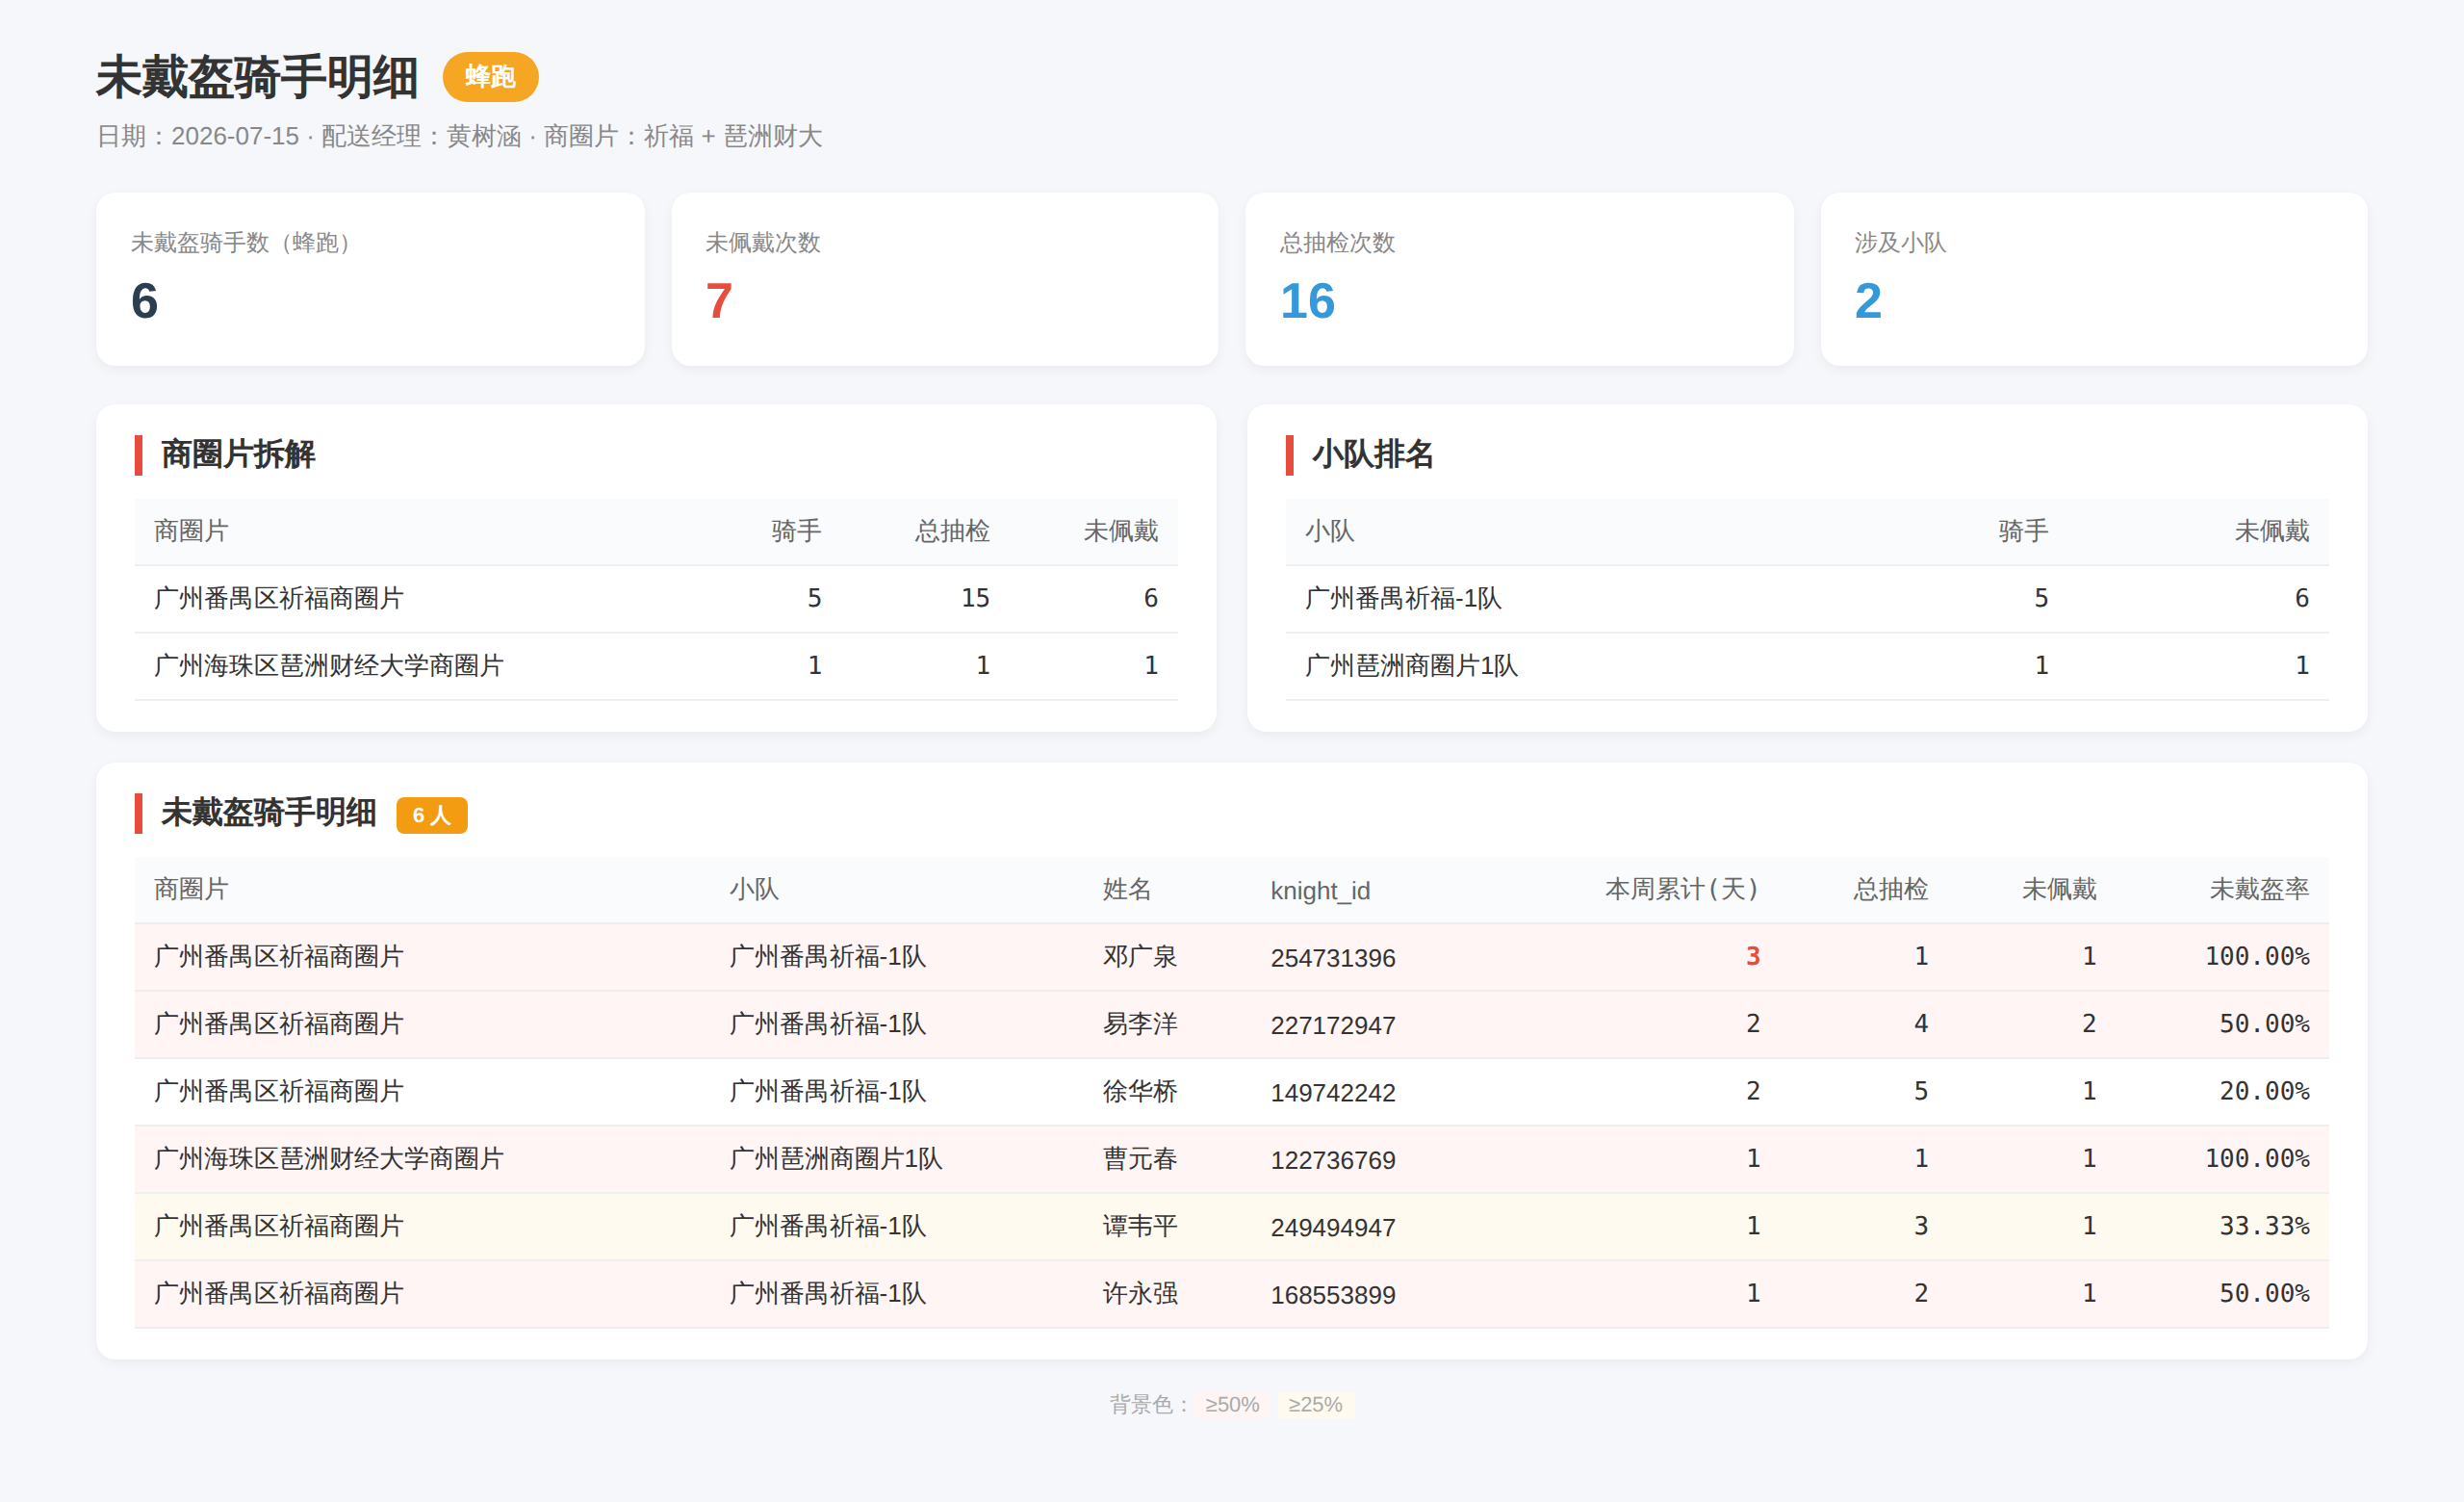Click the date and manager subtitle line
2464x1502 pixels.
[x=459, y=136]
